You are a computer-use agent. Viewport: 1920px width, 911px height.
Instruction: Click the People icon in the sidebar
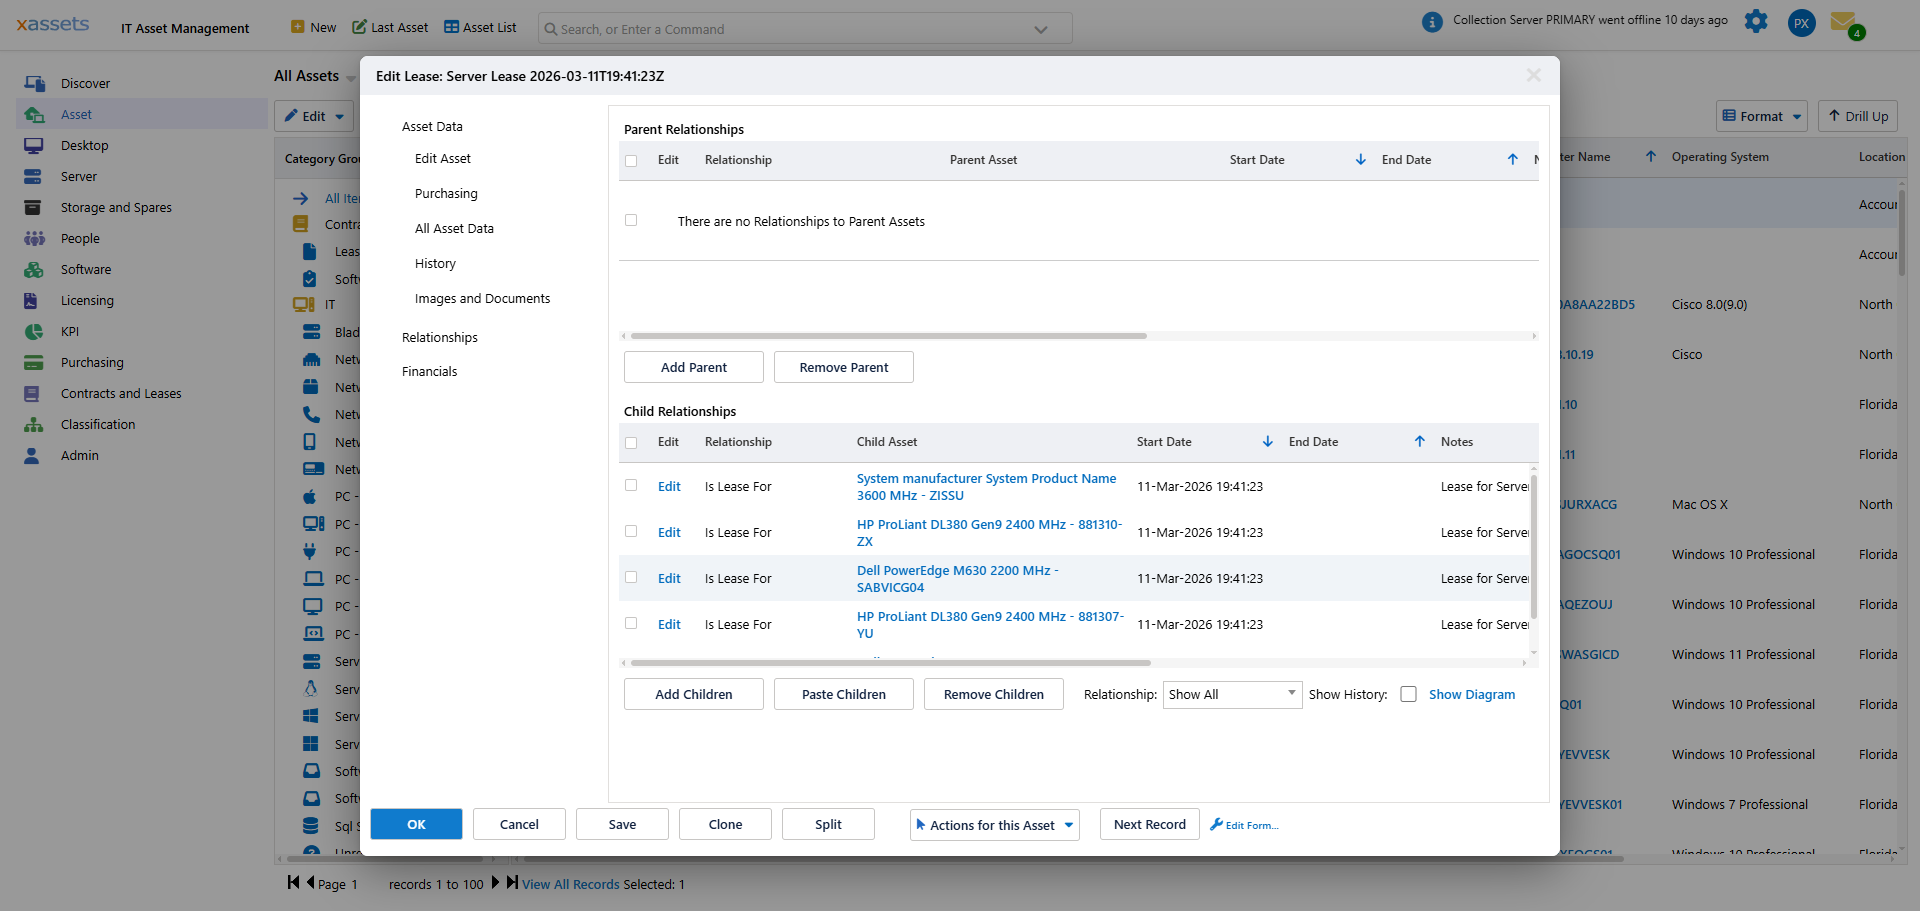coord(34,238)
